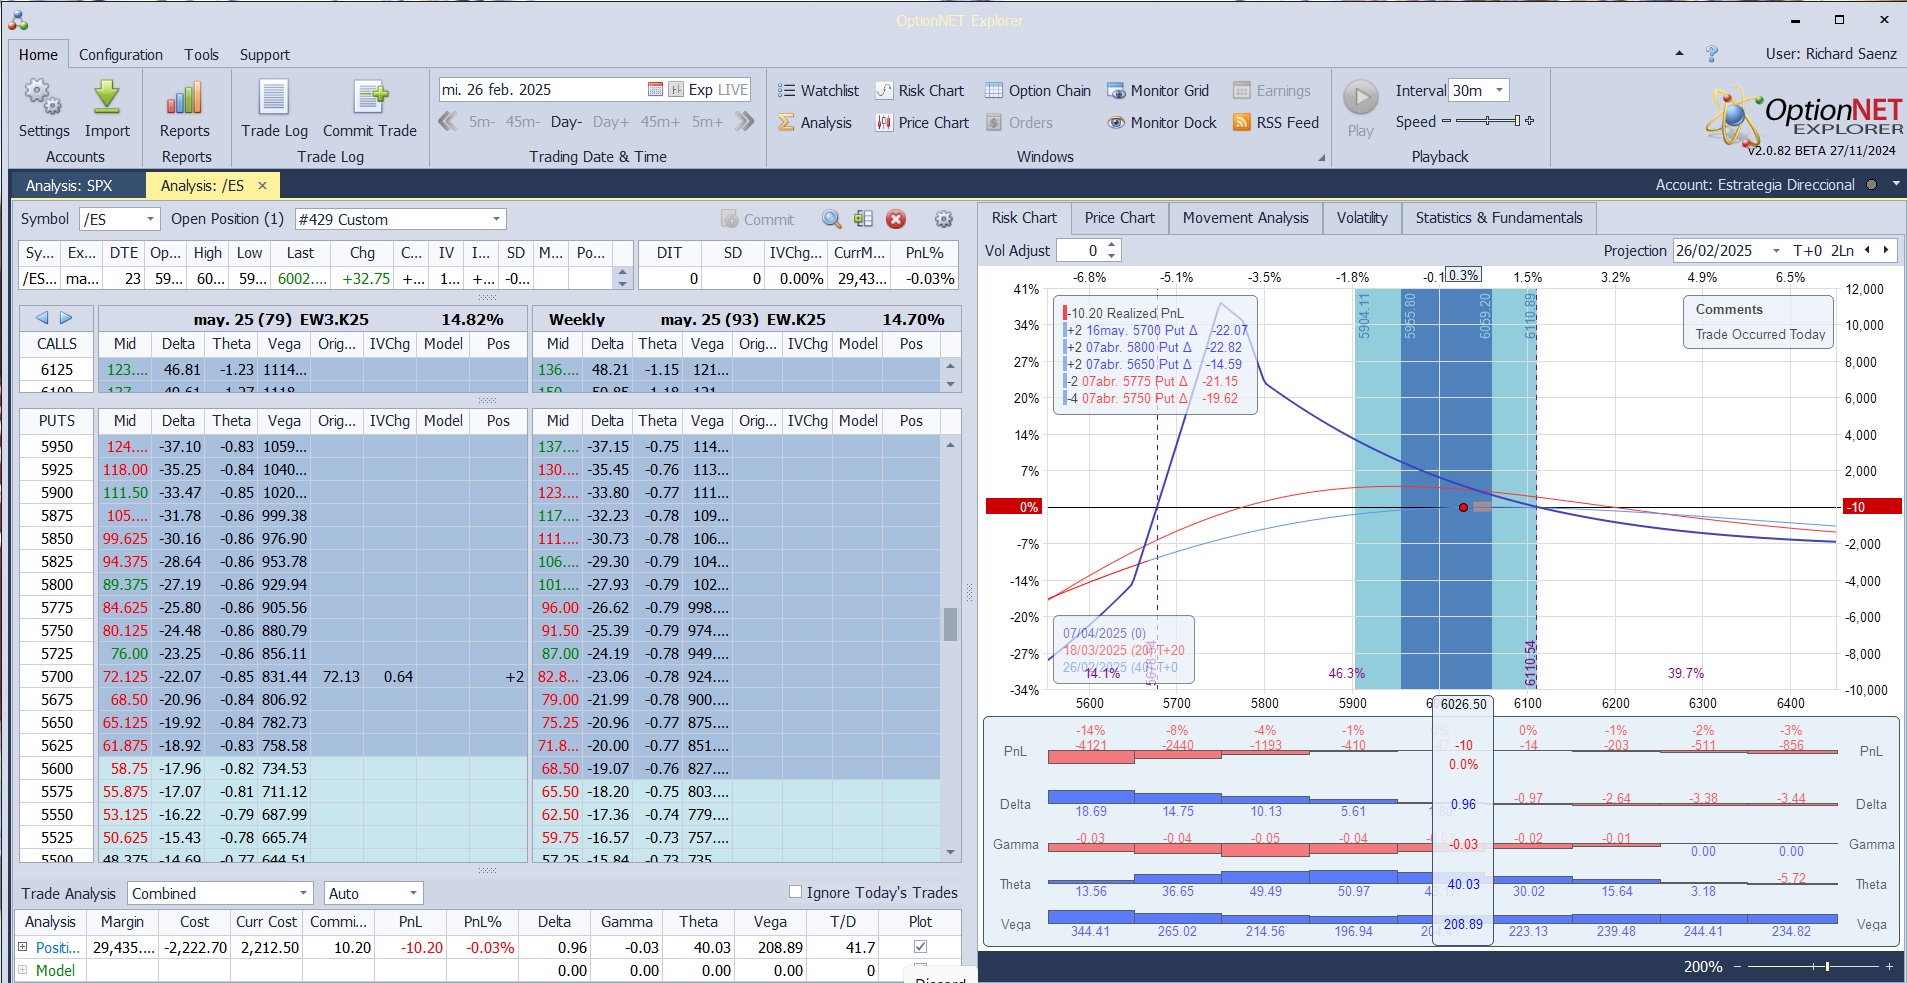Click the Commit Trade icon
Image resolution: width=1907 pixels, height=983 pixels.
point(369,99)
